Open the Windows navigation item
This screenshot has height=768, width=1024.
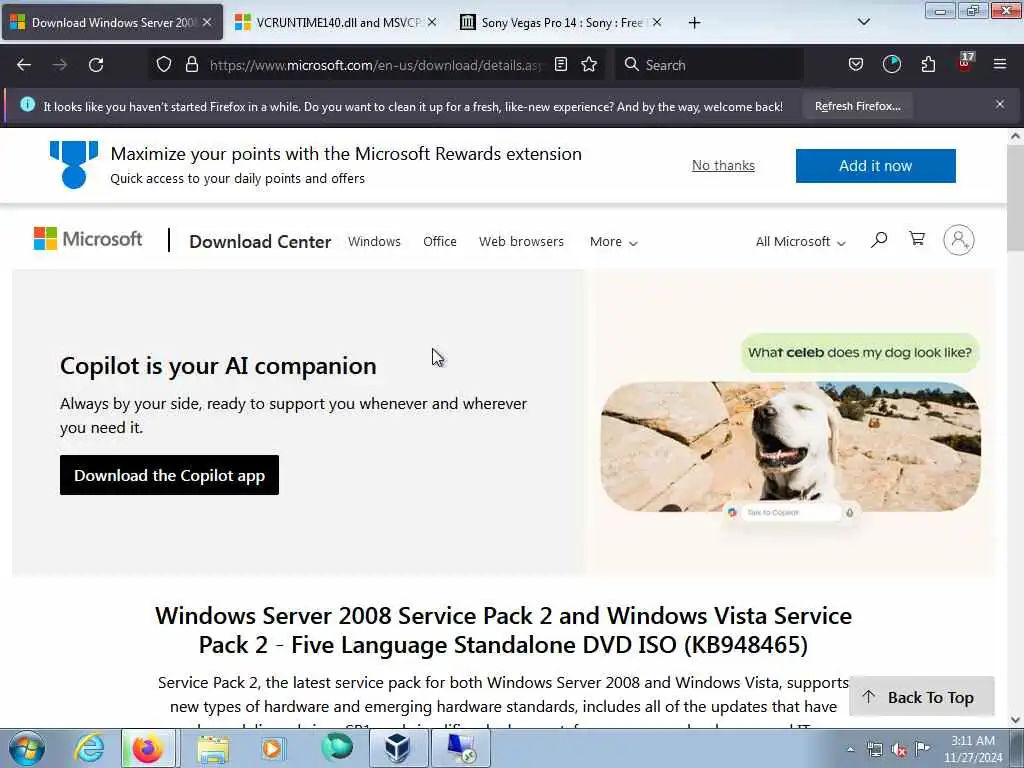click(374, 242)
